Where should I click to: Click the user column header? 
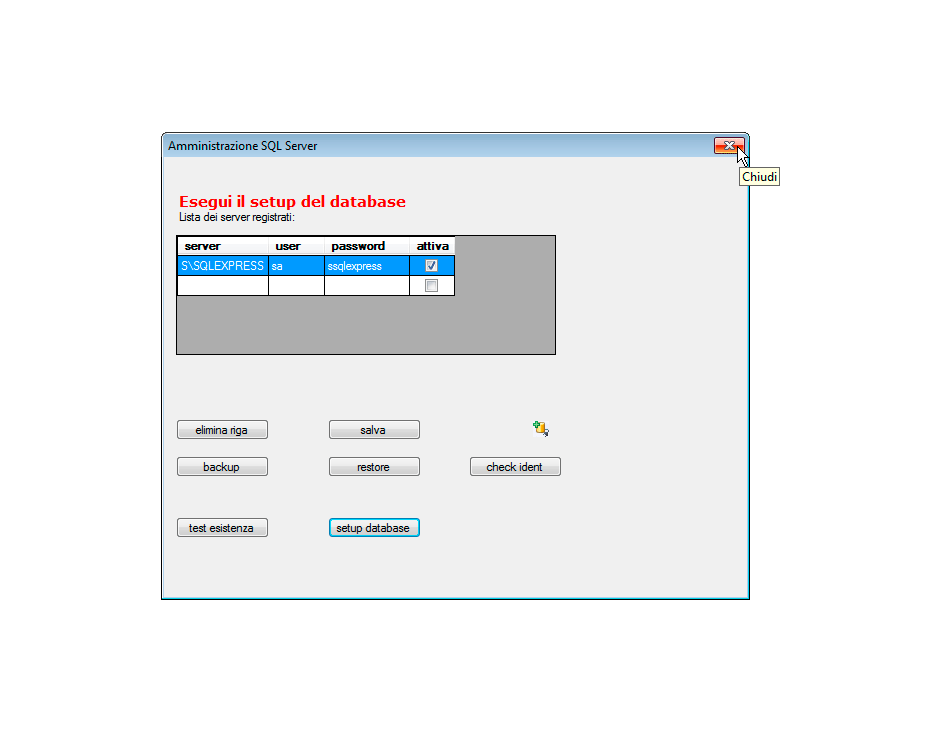pos(296,246)
